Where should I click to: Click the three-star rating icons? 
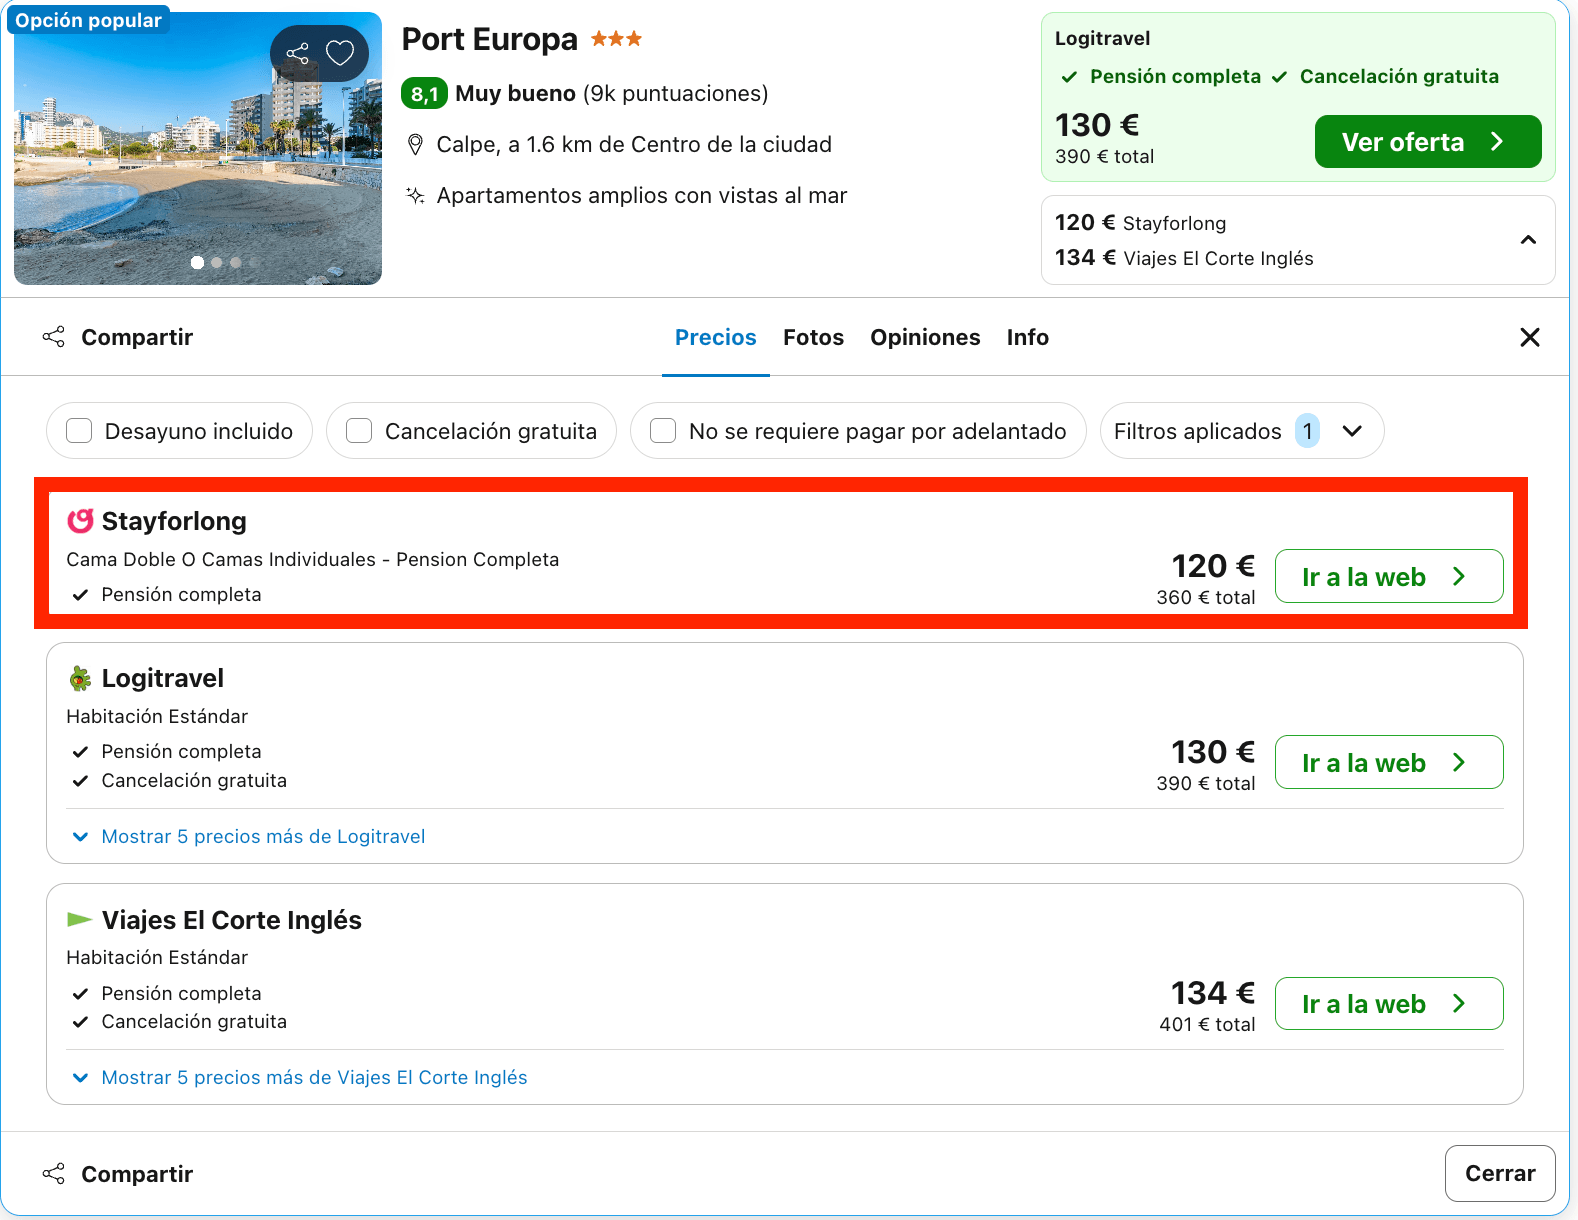tap(616, 39)
